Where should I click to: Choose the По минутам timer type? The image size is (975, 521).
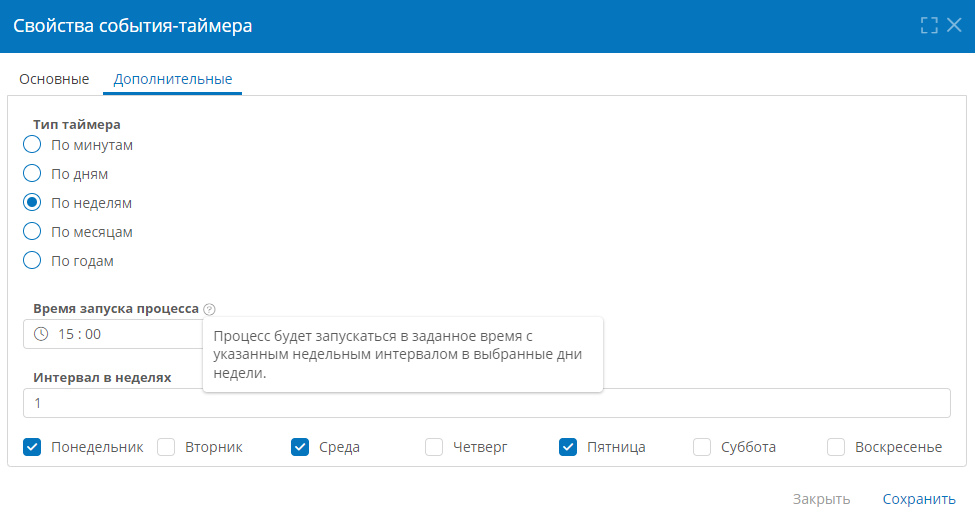pyautogui.click(x=32, y=145)
